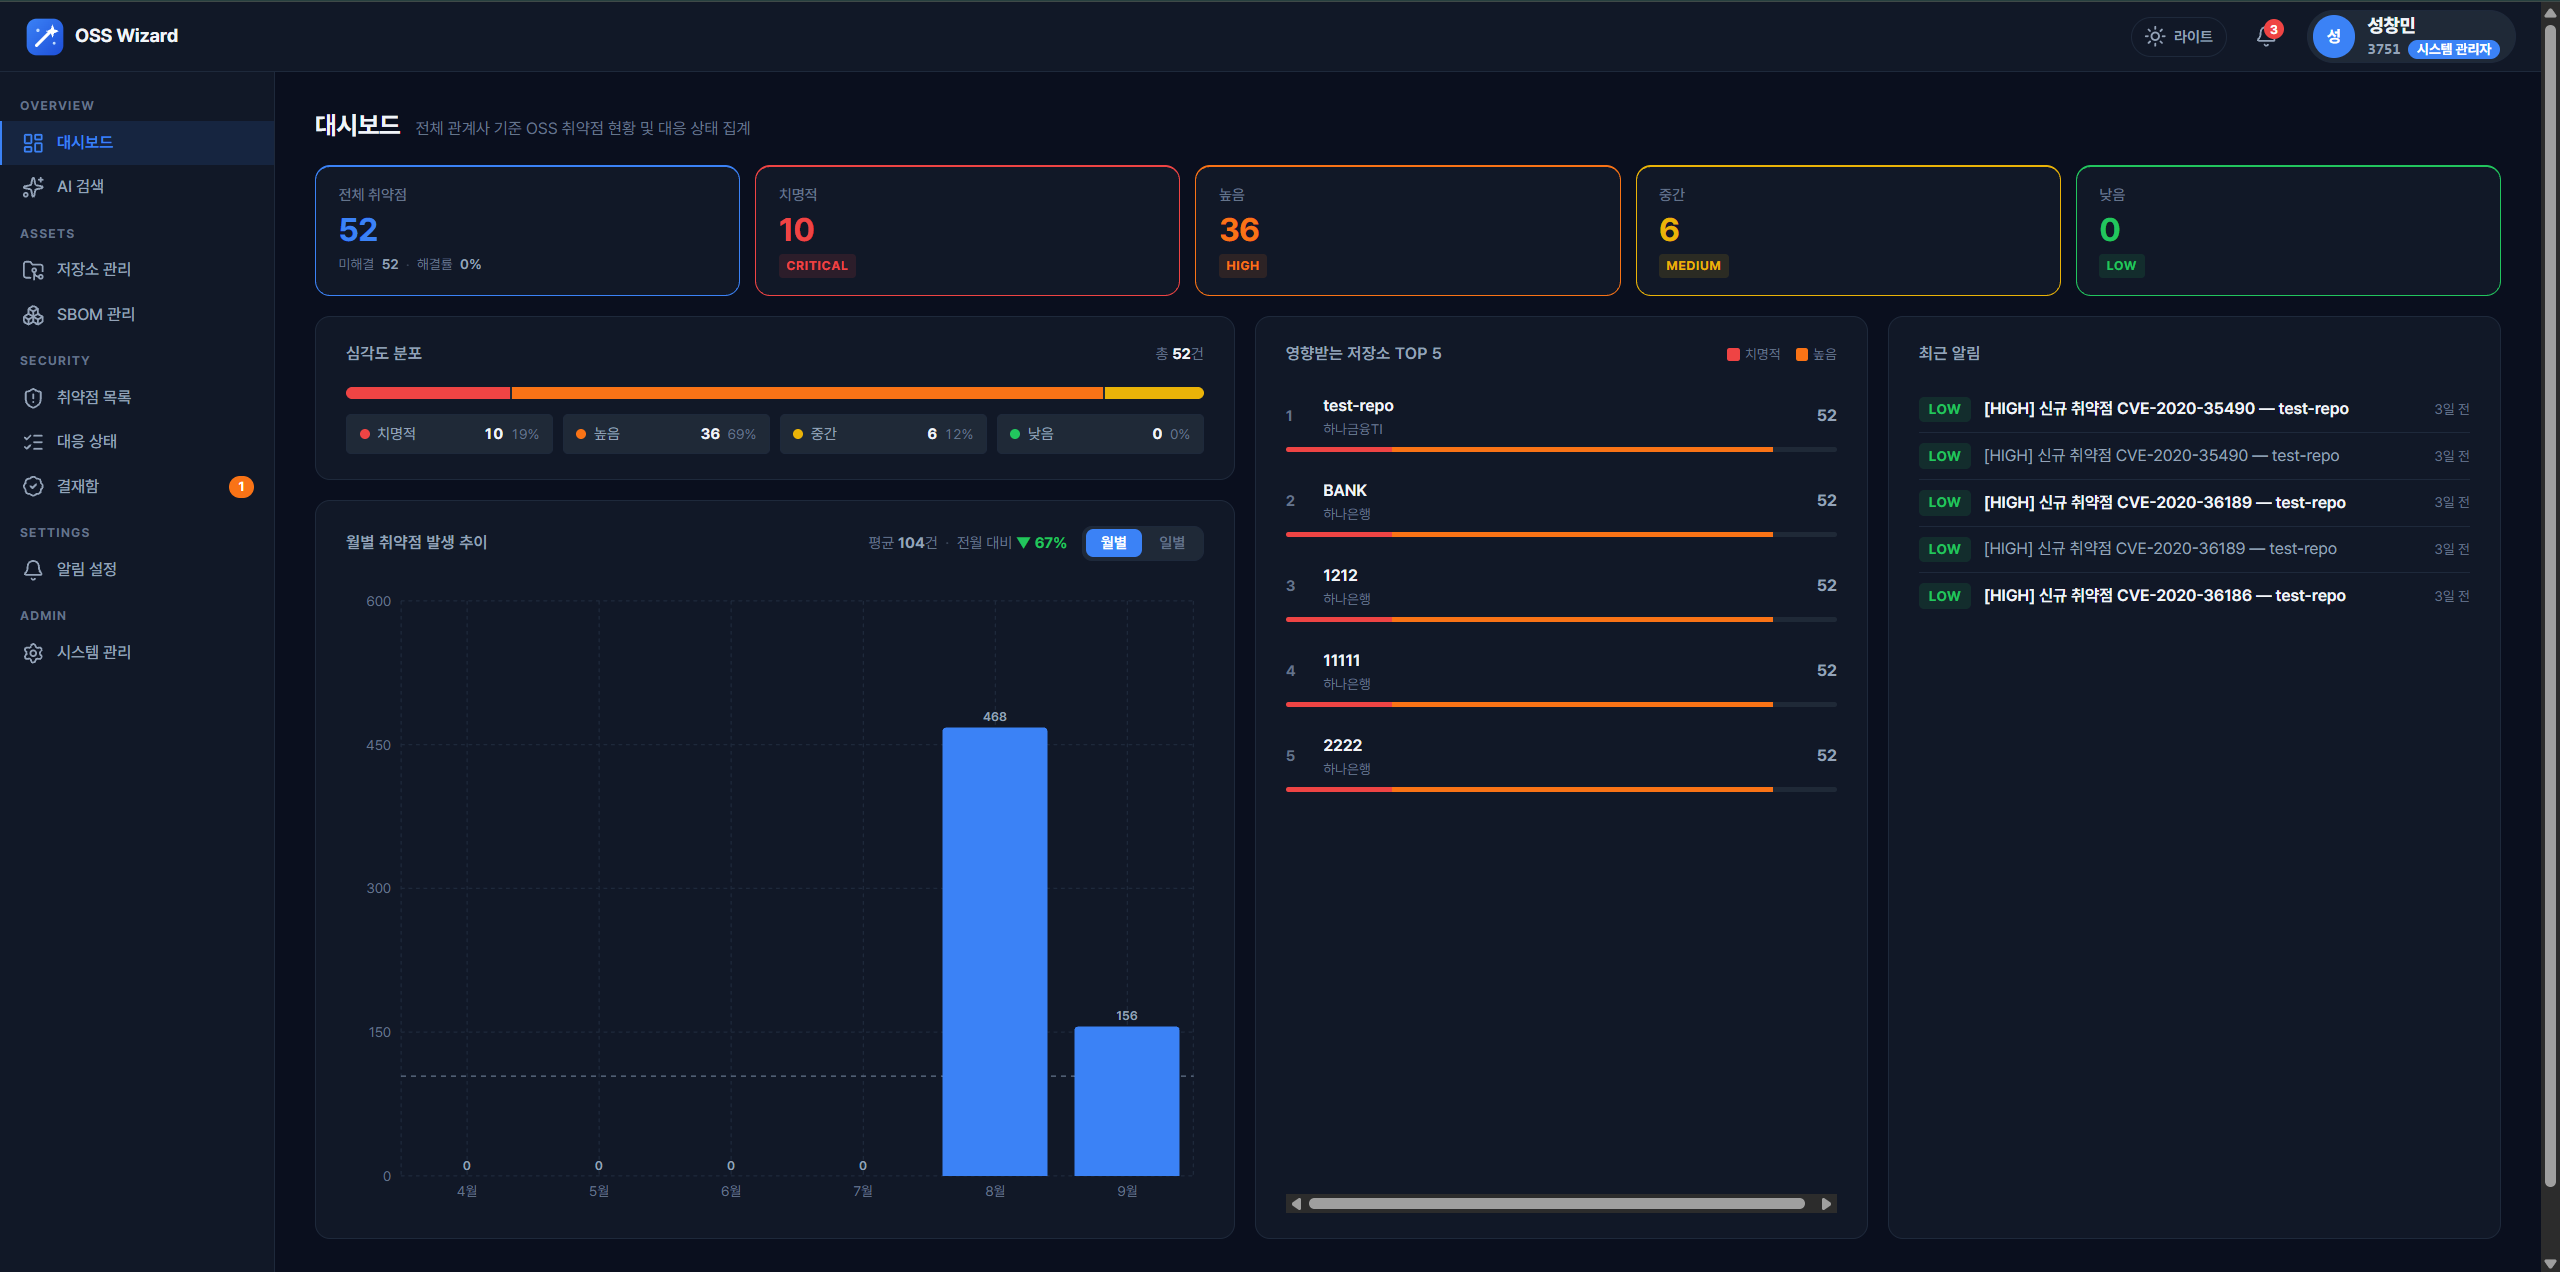Click the 중간 MEDIUM card

click(1848, 230)
